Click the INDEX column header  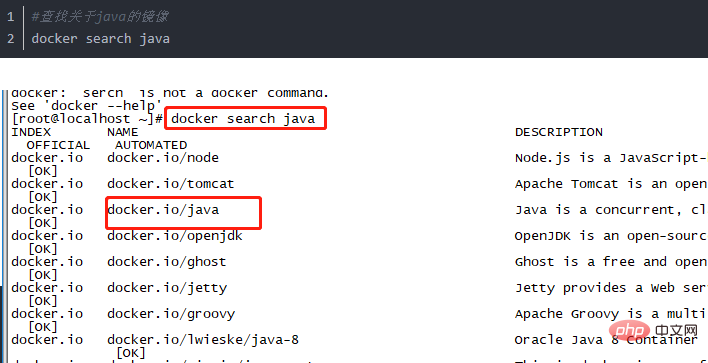click(31, 132)
